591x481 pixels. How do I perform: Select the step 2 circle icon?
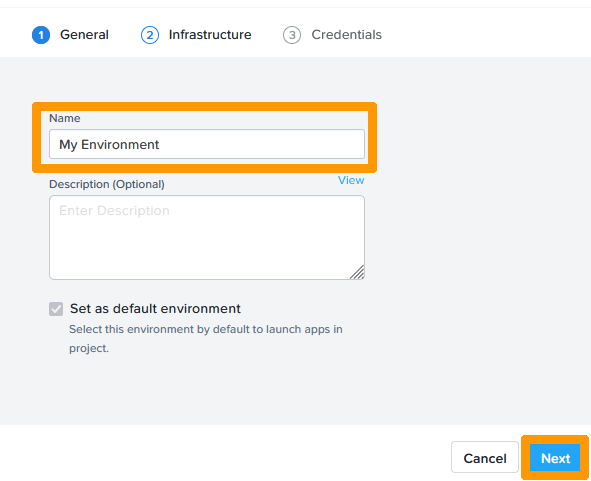click(x=150, y=35)
